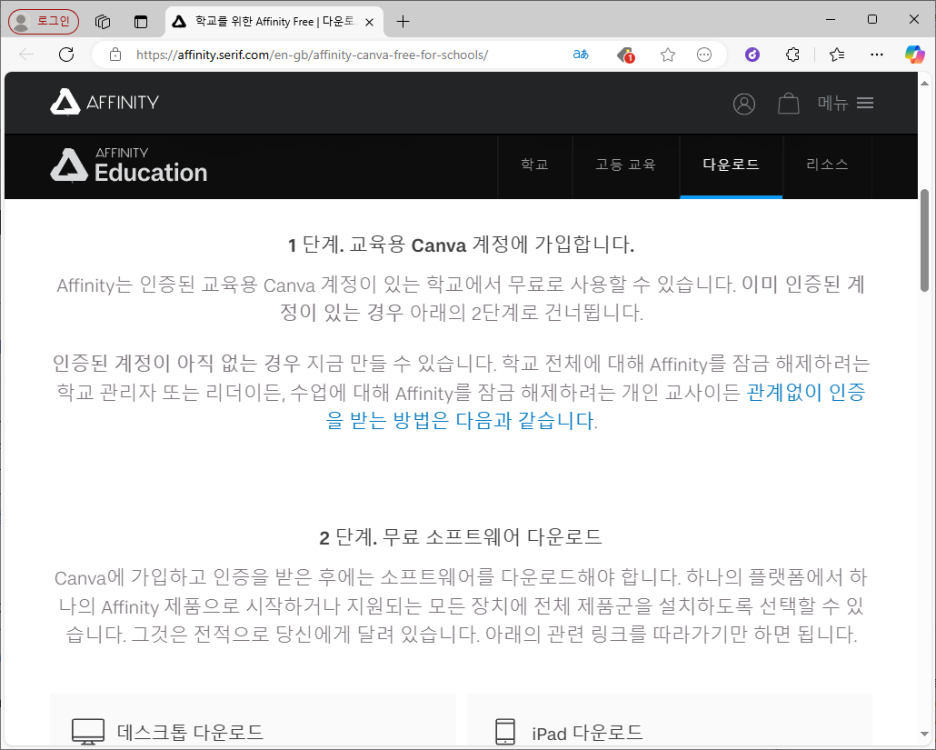Minimize the browser window
This screenshot has width=936, height=750.
[x=830, y=20]
